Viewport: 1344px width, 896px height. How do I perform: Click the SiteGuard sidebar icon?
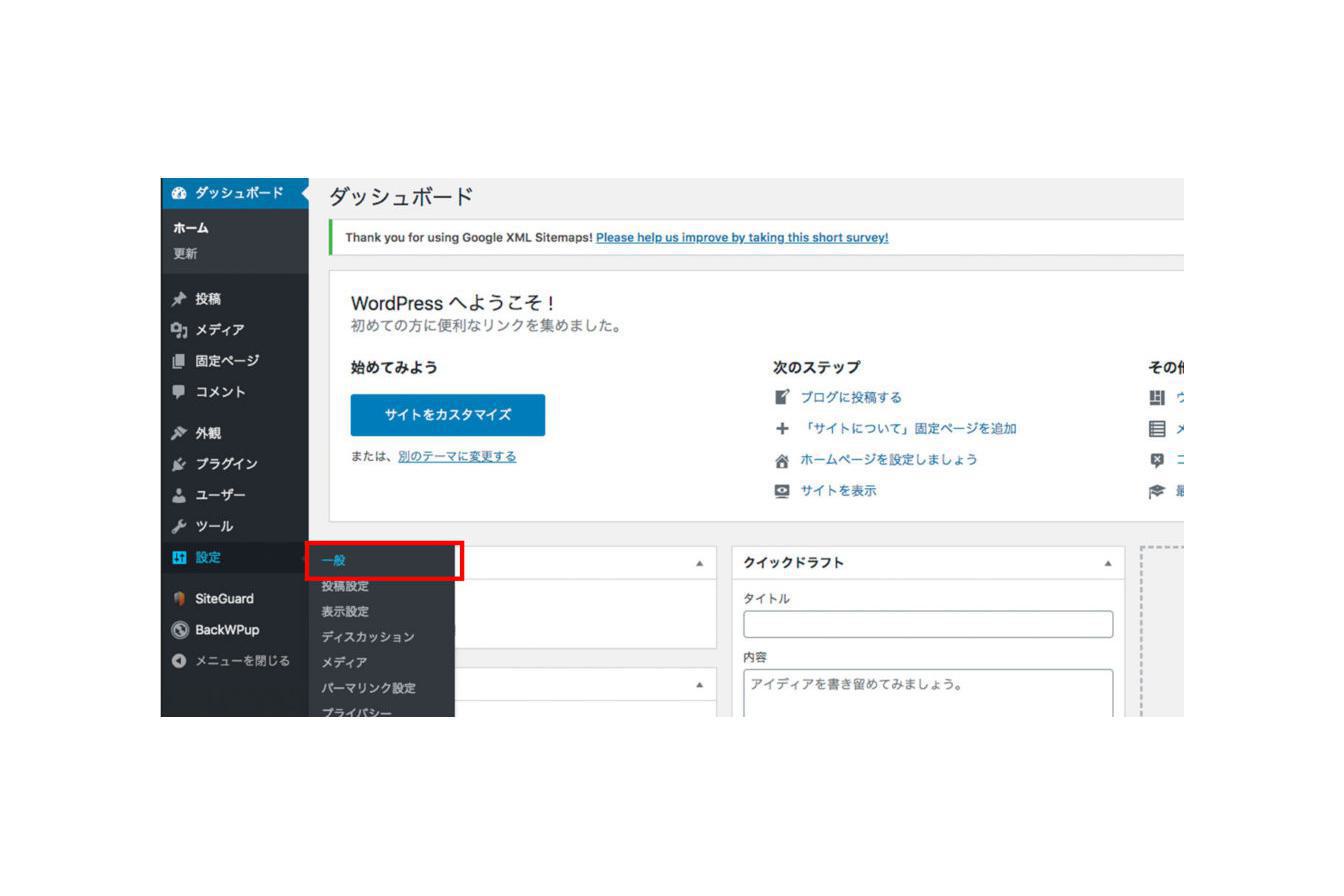tap(179, 599)
